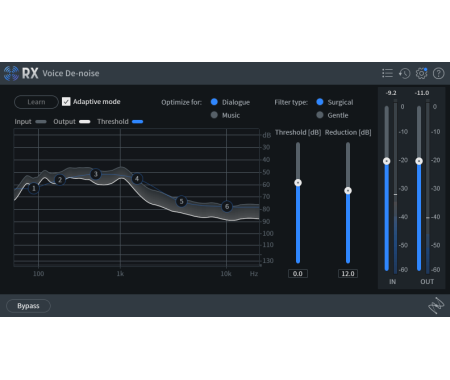The height and width of the screenshot is (380, 450).
Task: Select threshold node 3 on the curve
Action: tap(96, 174)
